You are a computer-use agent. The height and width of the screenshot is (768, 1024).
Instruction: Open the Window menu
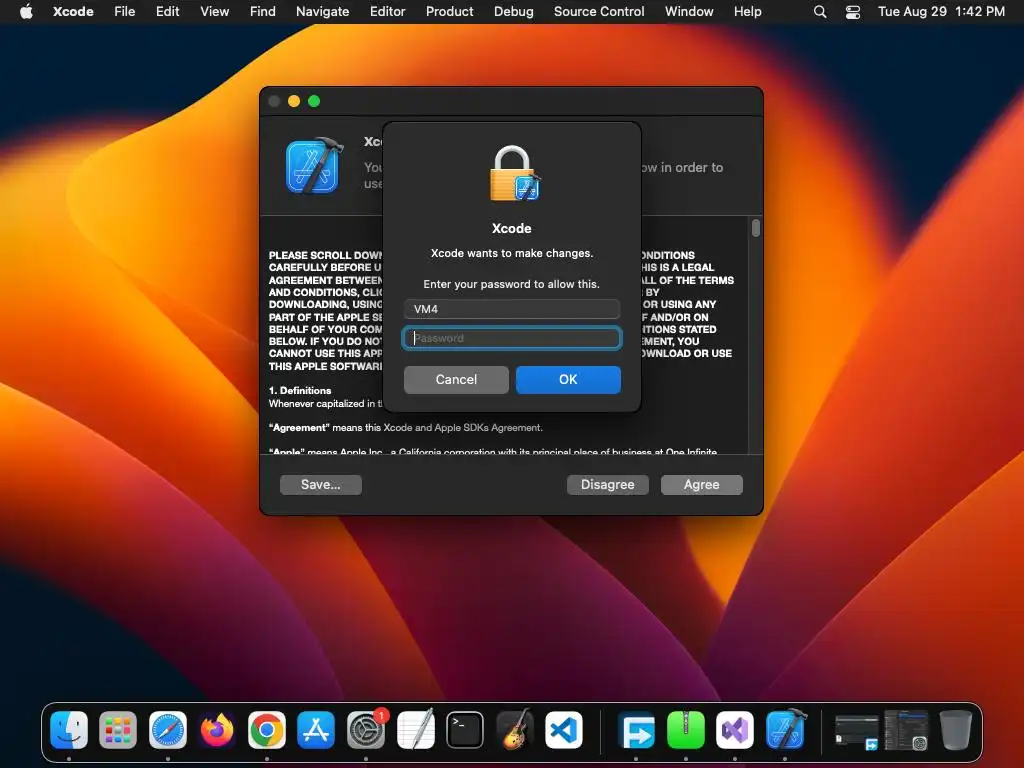tap(689, 12)
